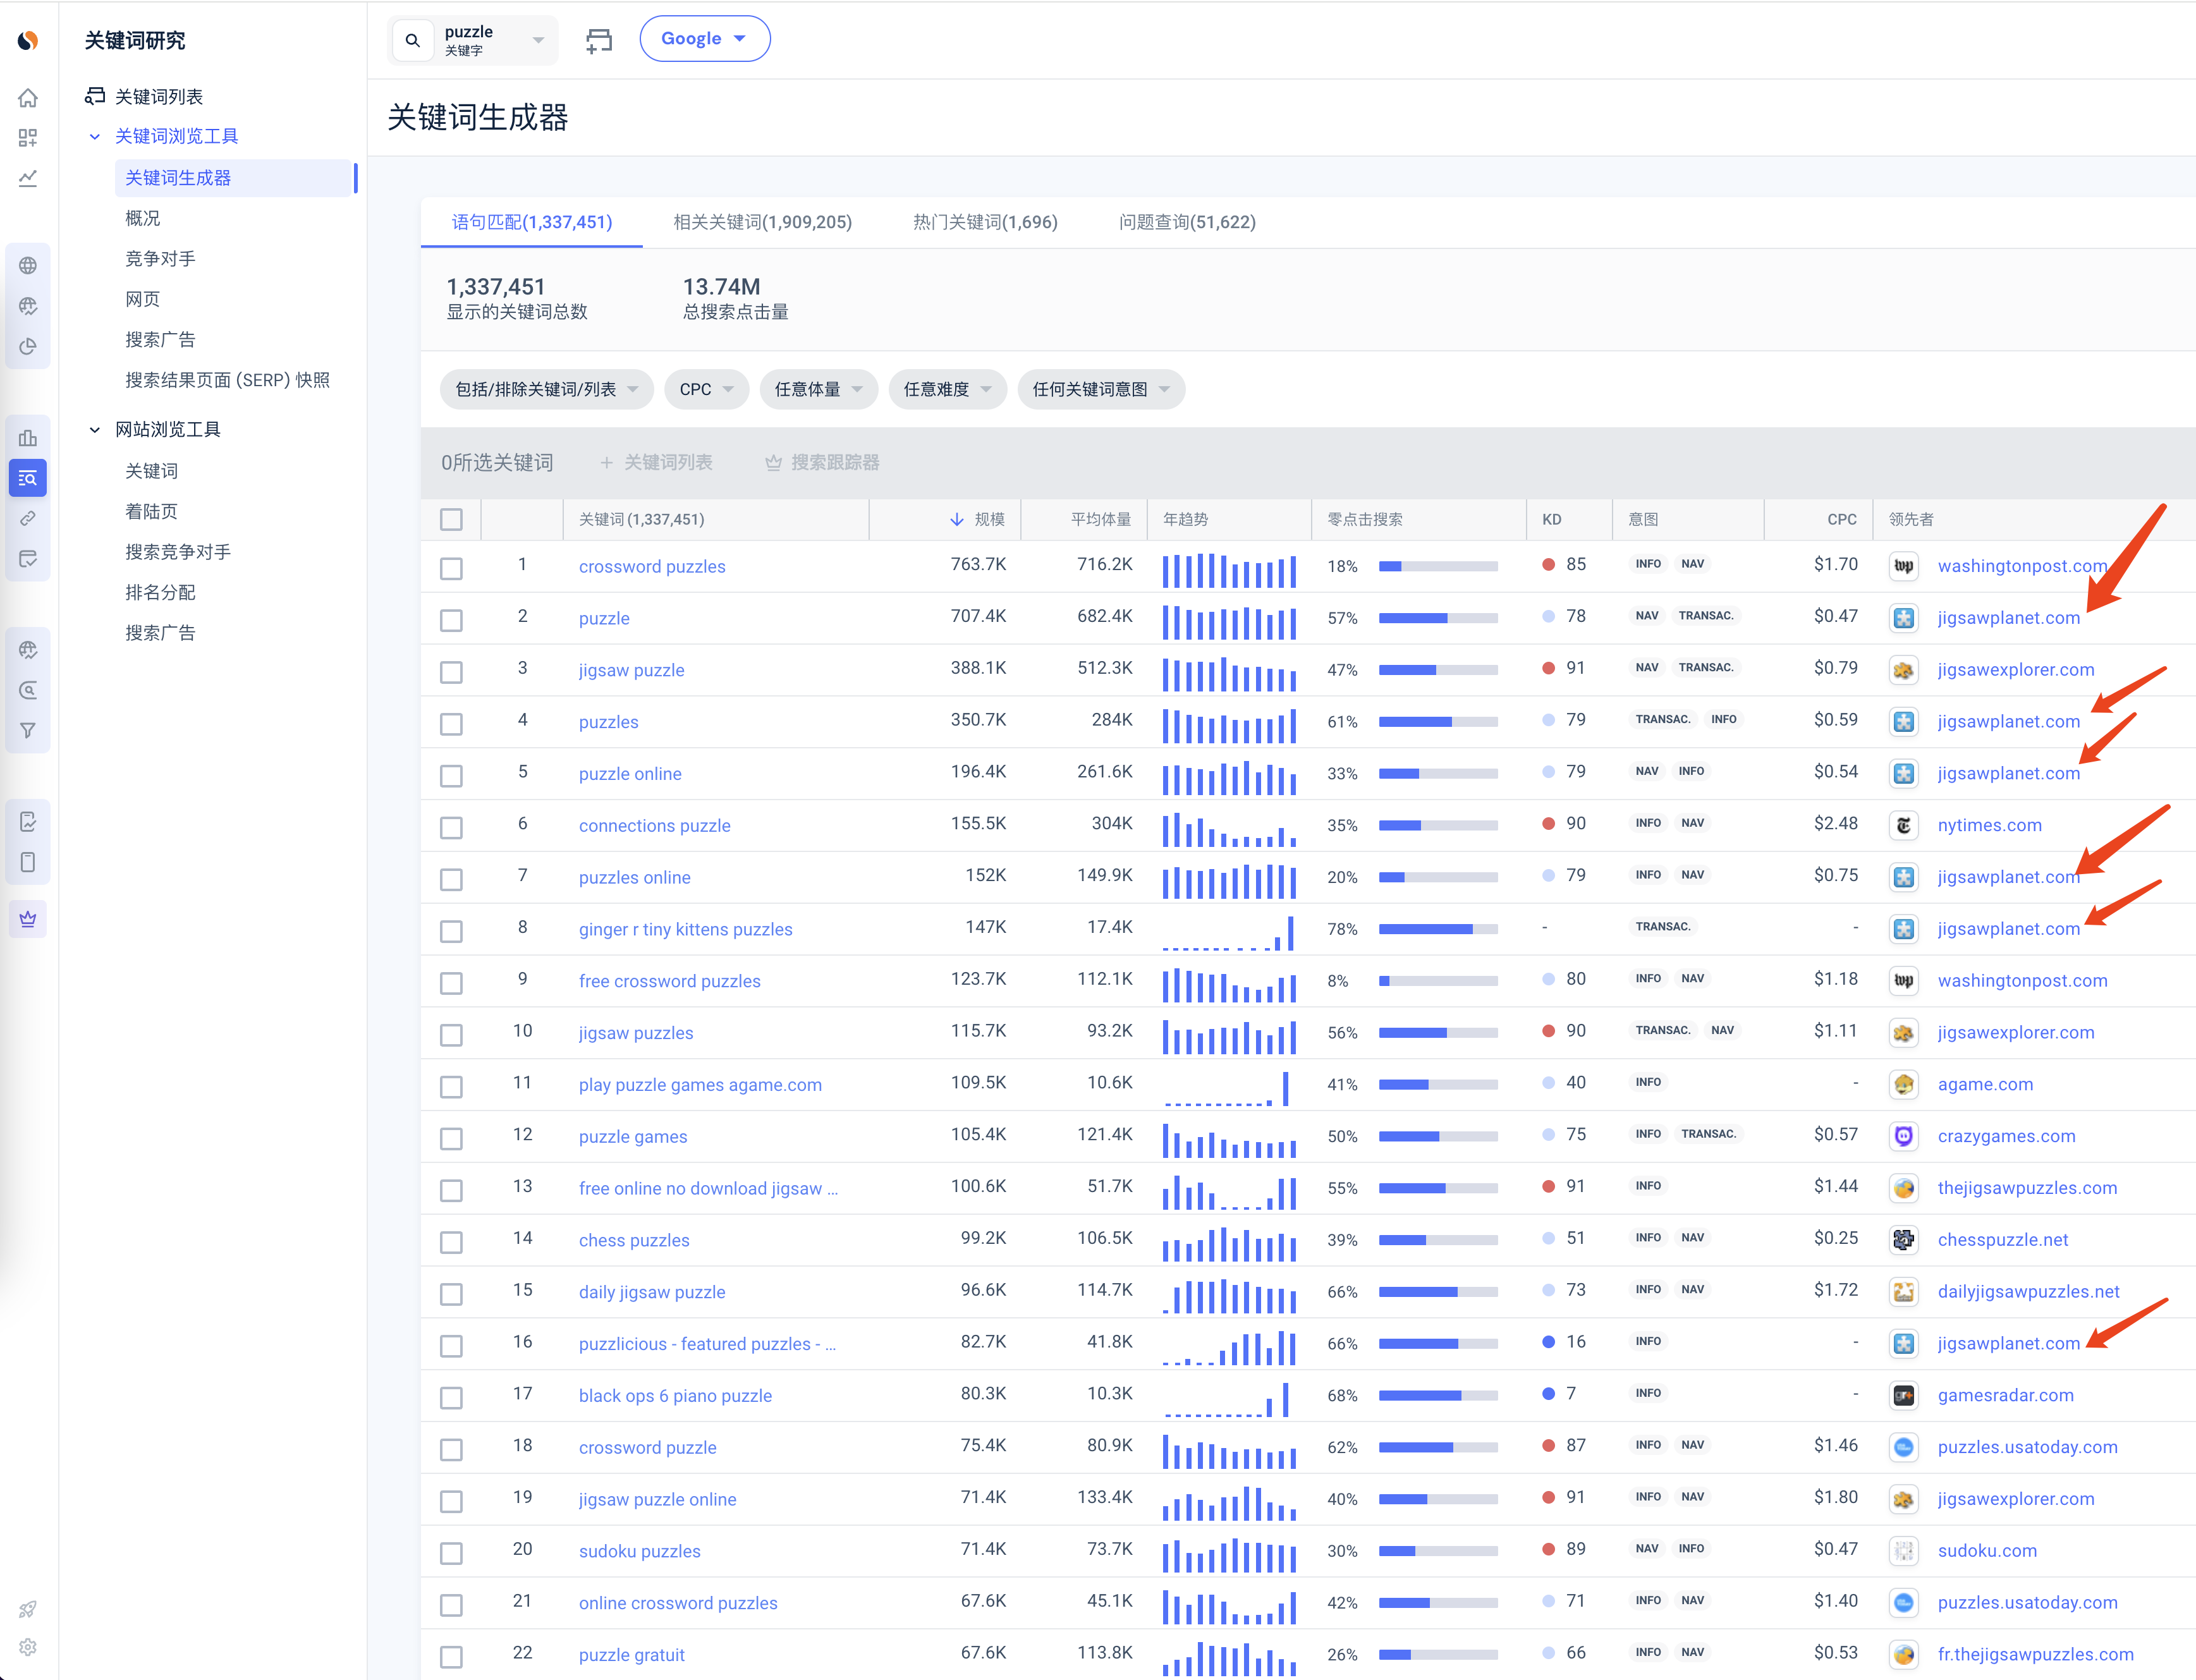2196x1680 pixels.
Task: Click the funnel filter icon in rail
Action: [28, 730]
